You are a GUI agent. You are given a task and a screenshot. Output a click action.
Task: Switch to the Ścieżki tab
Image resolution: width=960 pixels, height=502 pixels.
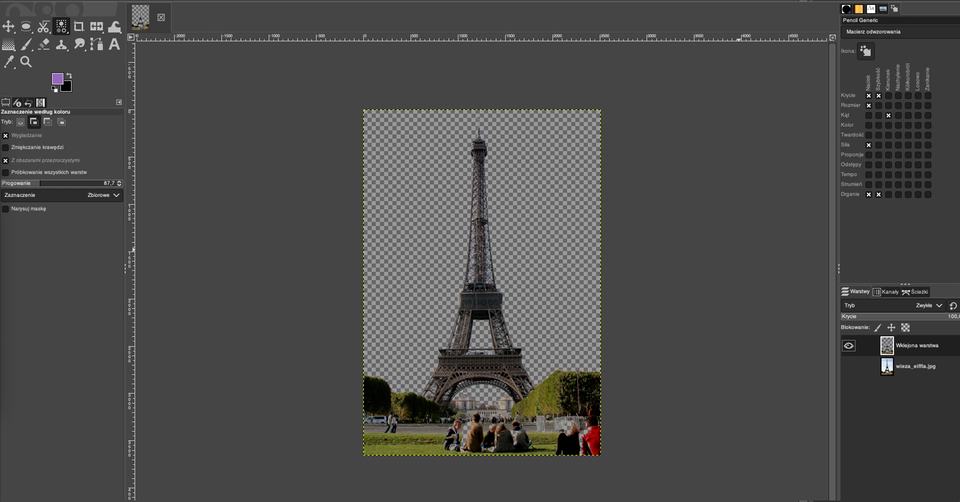point(914,291)
